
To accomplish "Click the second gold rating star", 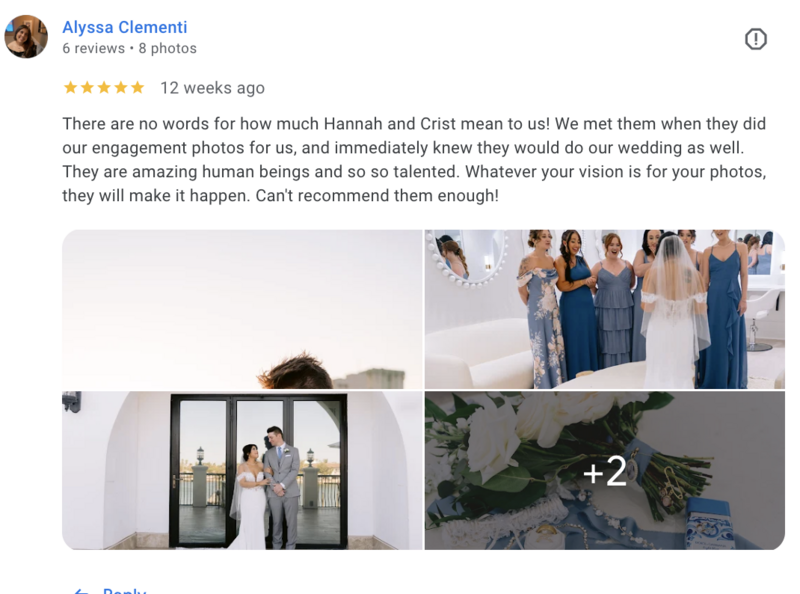I will pos(87,88).
